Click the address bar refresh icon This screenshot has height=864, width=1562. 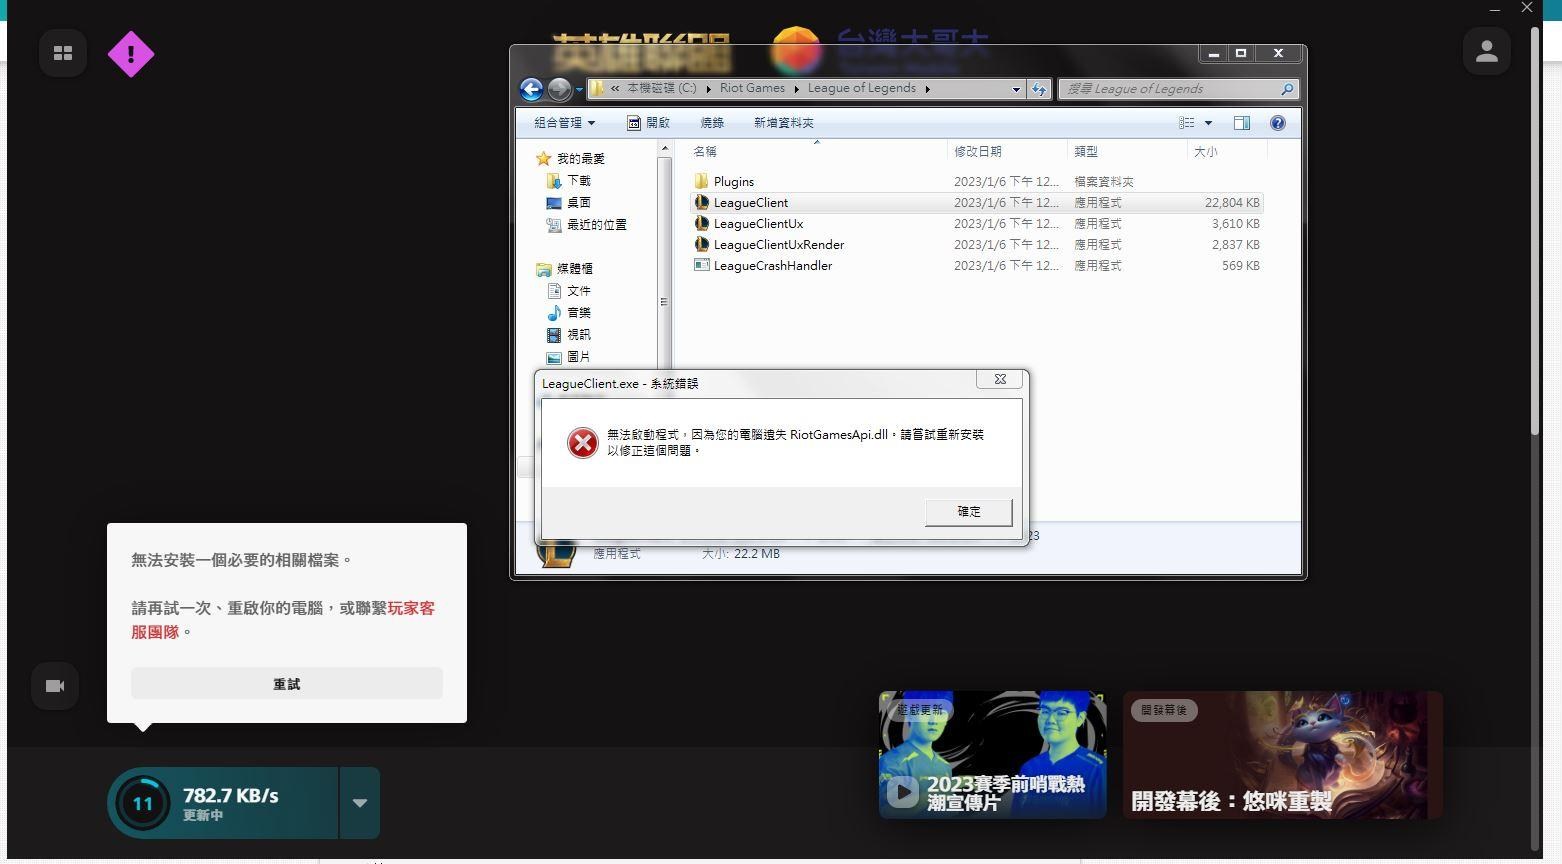1039,89
